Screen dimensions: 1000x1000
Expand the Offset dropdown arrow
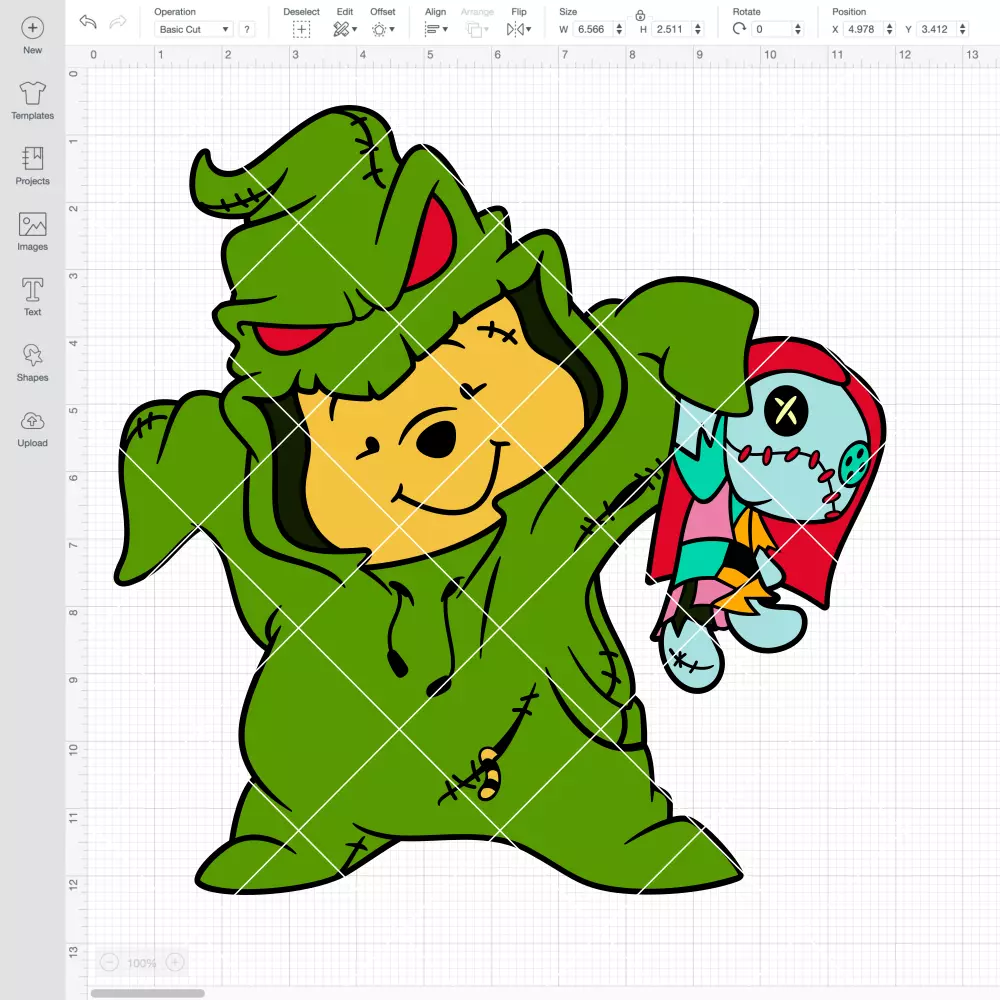coord(392,29)
